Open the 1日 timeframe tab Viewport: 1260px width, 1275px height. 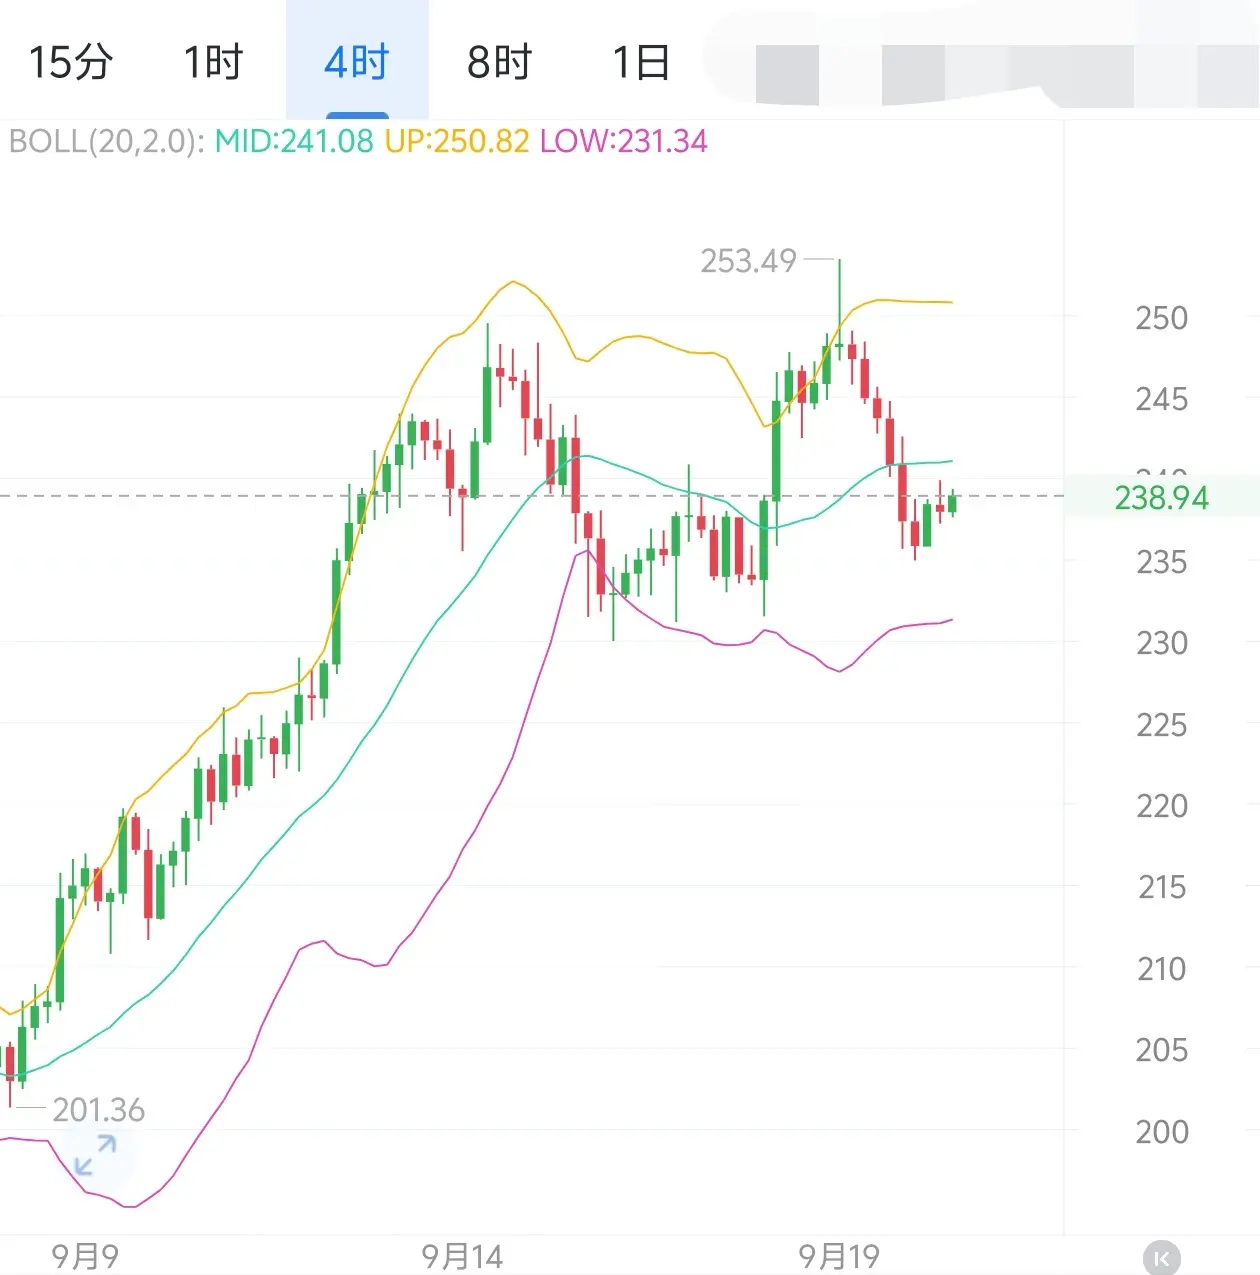click(x=641, y=62)
